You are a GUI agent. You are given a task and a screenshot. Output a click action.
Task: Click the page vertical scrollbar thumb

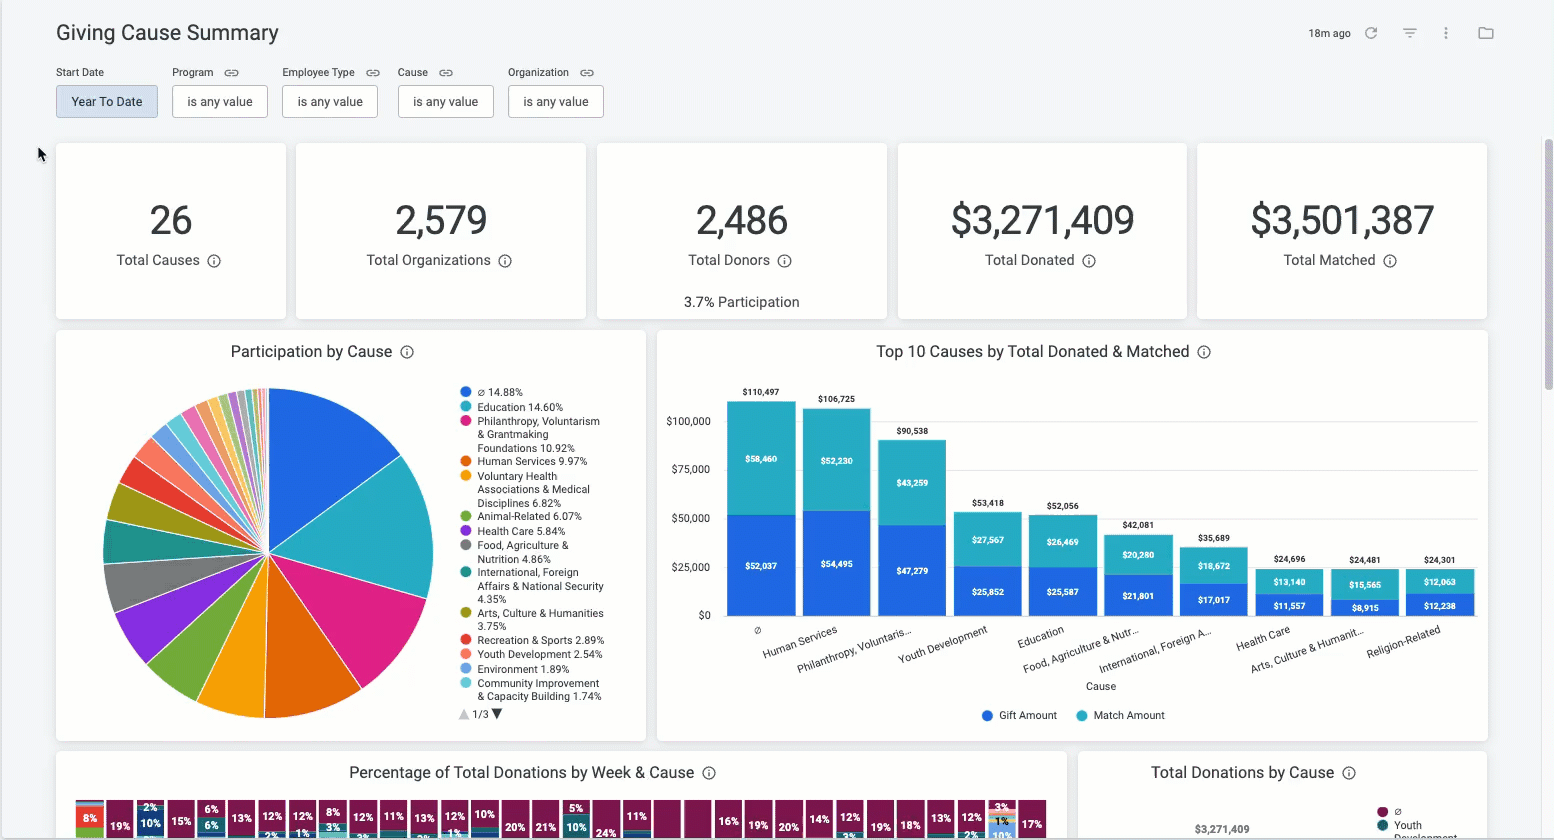point(1548,264)
